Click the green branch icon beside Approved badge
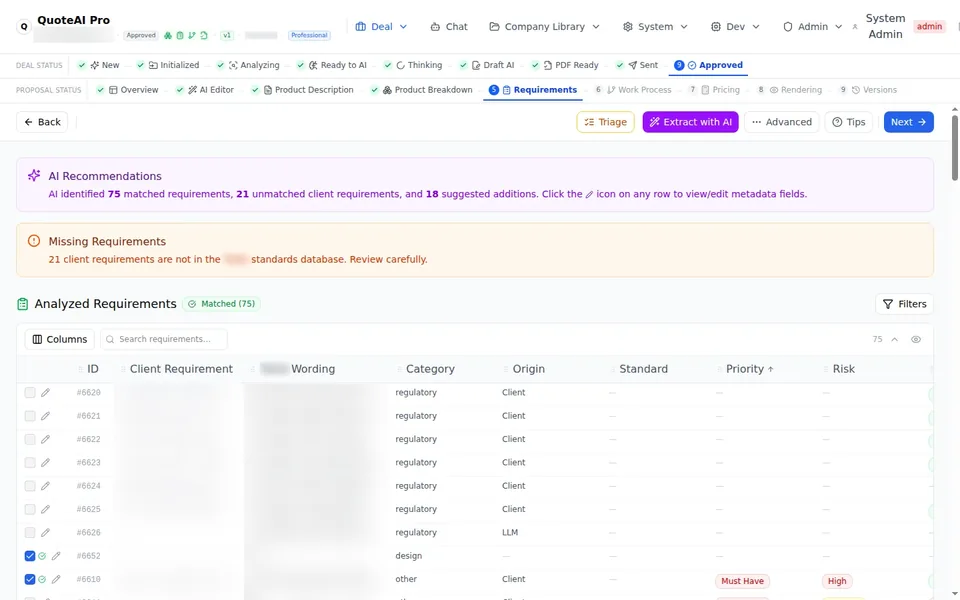This screenshot has height=600, width=960. [x=192, y=36]
